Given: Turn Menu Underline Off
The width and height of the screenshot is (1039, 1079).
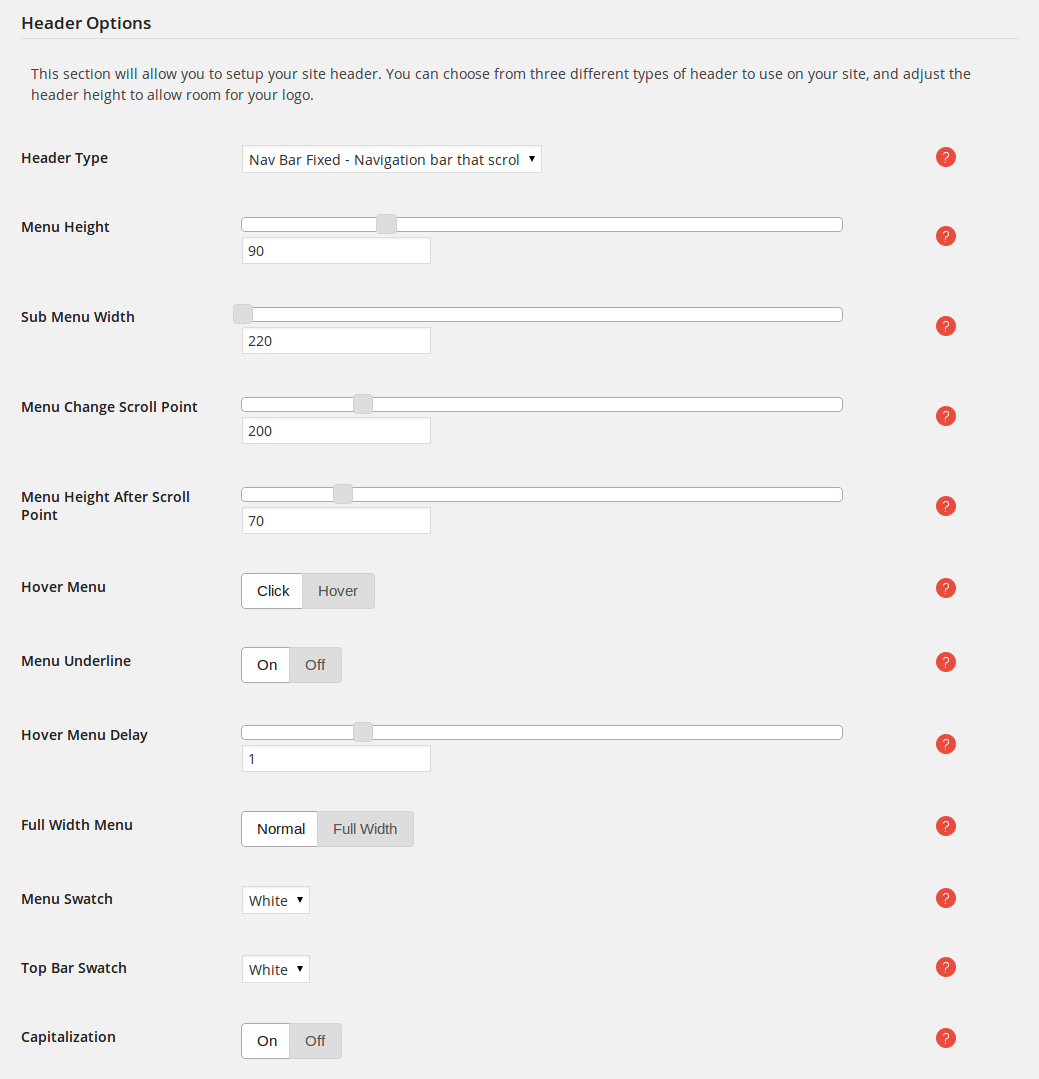Looking at the screenshot, I should pos(315,665).
